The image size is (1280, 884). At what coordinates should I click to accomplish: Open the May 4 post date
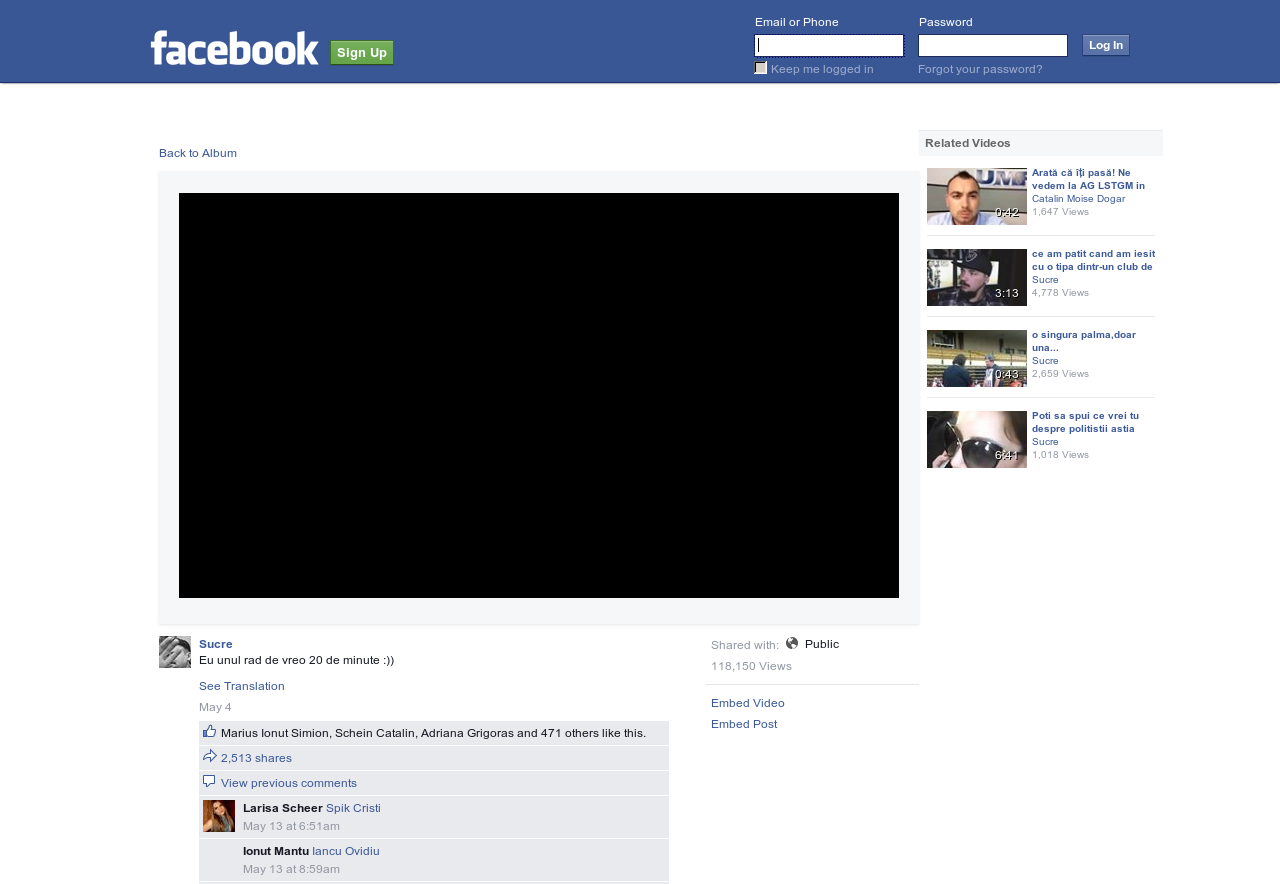215,707
